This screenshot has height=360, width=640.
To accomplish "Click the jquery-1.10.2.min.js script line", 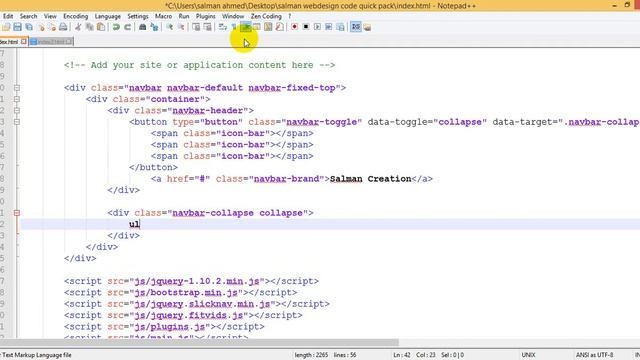I will 191,281.
